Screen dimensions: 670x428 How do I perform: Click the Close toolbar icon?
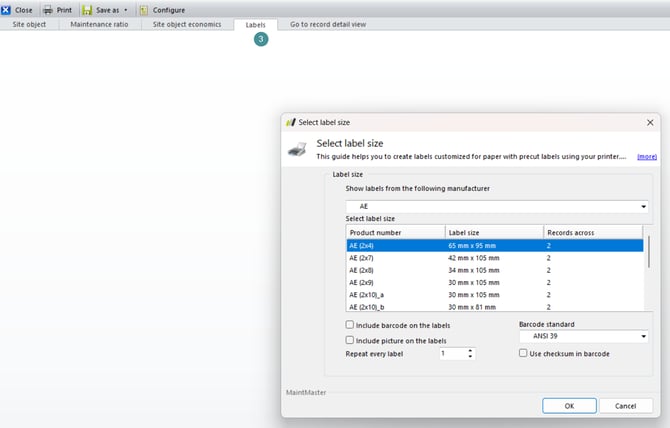point(7,9)
